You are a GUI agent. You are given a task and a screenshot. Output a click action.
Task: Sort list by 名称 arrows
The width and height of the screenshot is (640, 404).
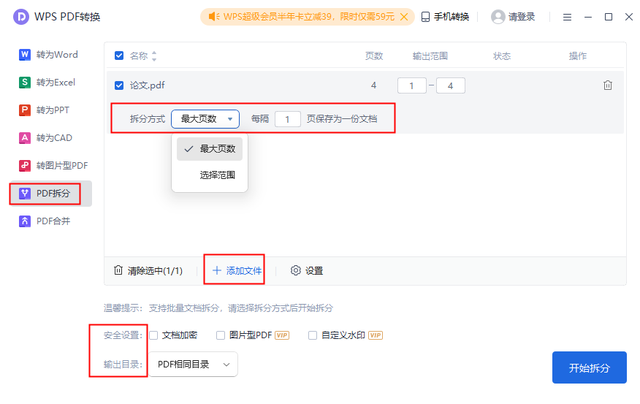point(154,56)
